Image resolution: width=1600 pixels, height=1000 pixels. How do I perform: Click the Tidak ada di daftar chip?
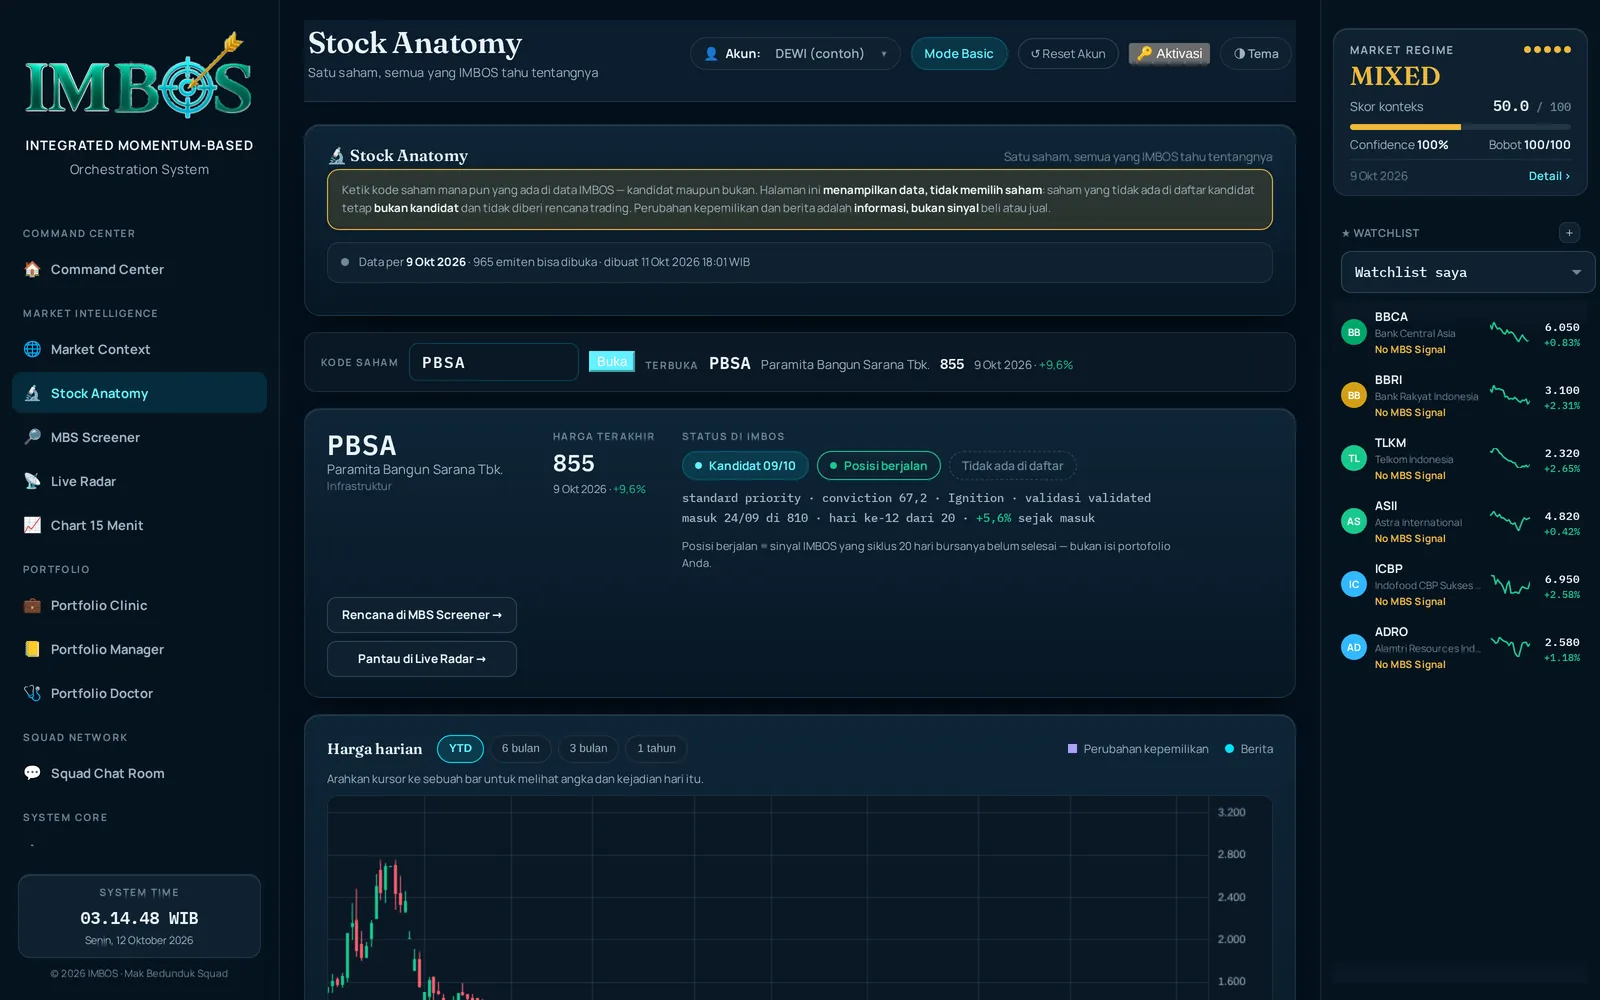pos(1012,466)
